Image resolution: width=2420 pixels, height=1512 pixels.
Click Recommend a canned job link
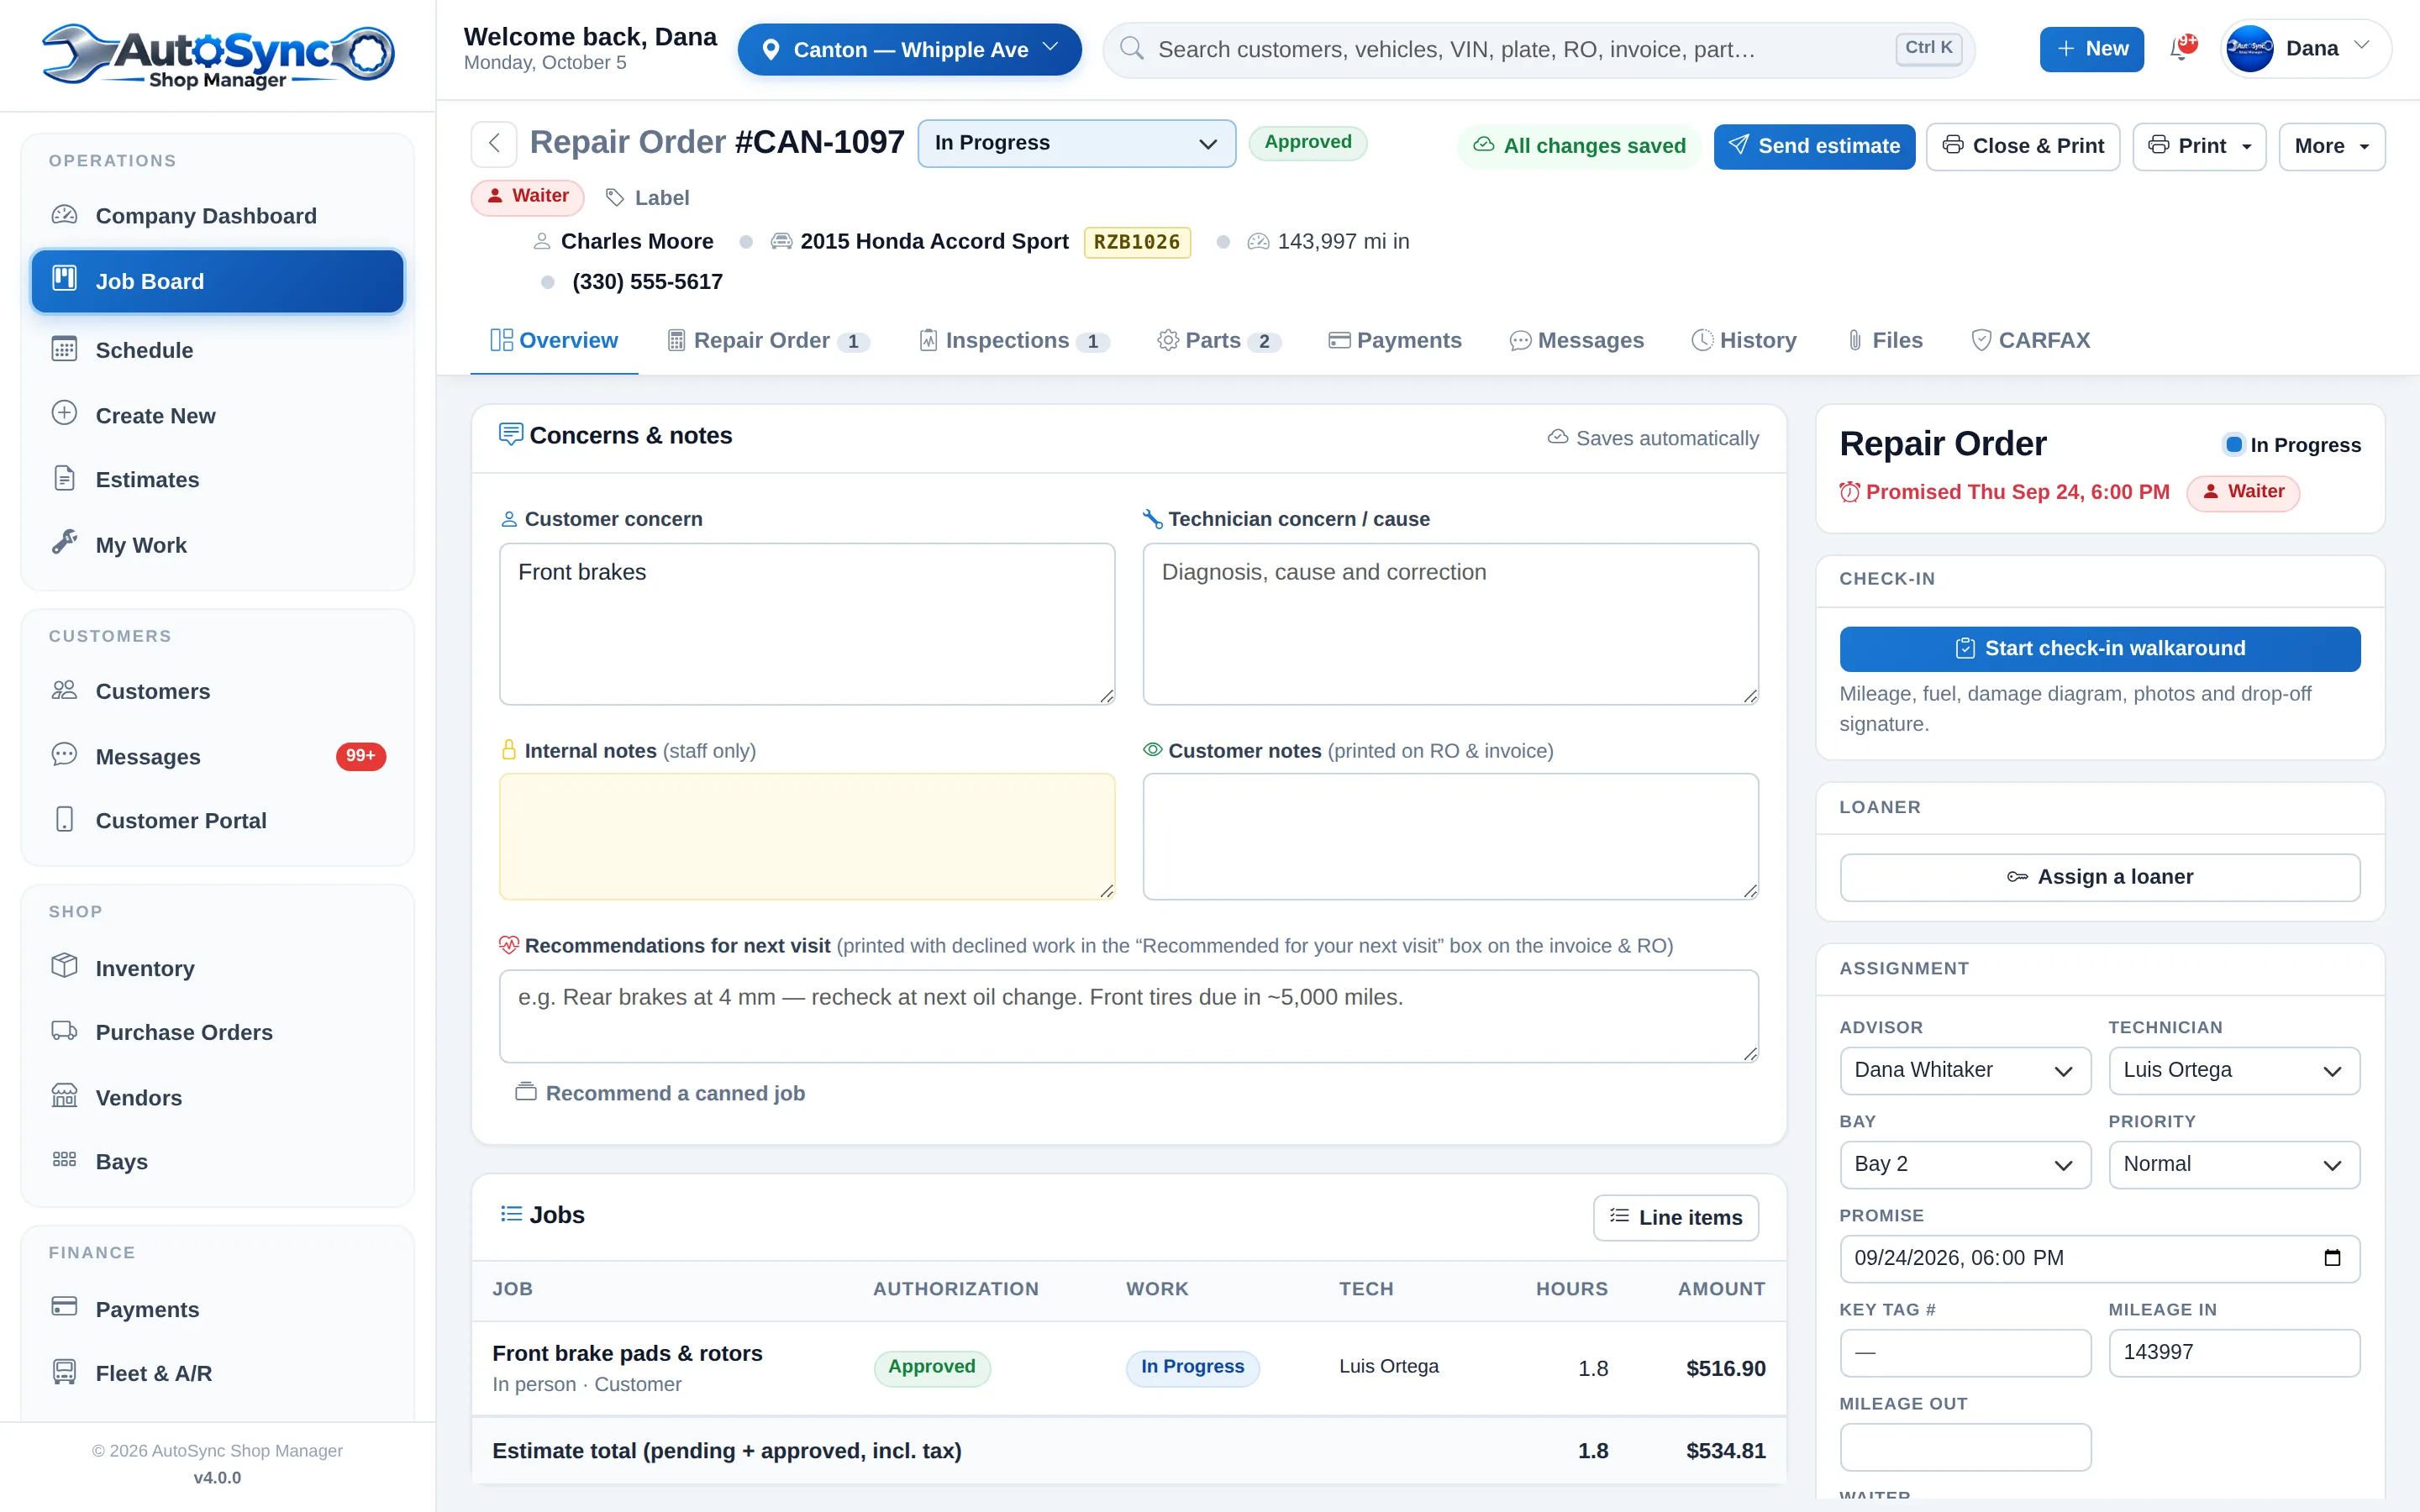[660, 1093]
